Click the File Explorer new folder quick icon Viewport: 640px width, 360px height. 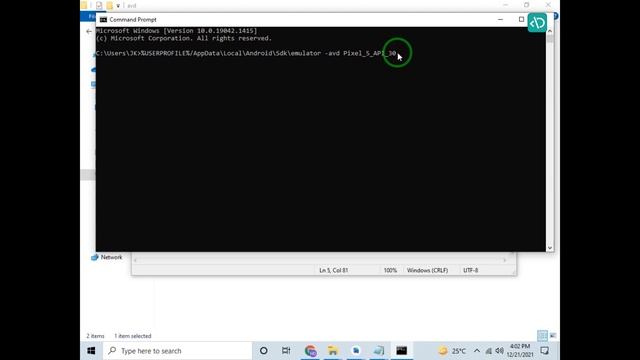pos(109,5)
